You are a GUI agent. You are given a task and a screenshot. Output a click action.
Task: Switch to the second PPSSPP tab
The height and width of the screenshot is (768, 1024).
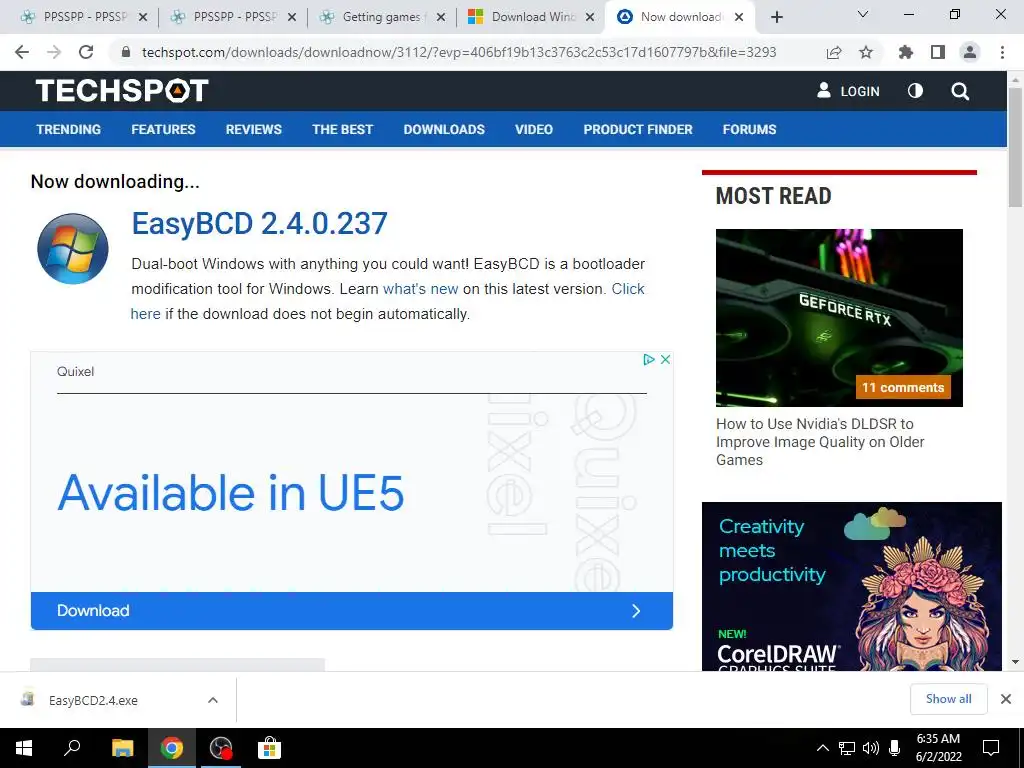click(x=233, y=17)
